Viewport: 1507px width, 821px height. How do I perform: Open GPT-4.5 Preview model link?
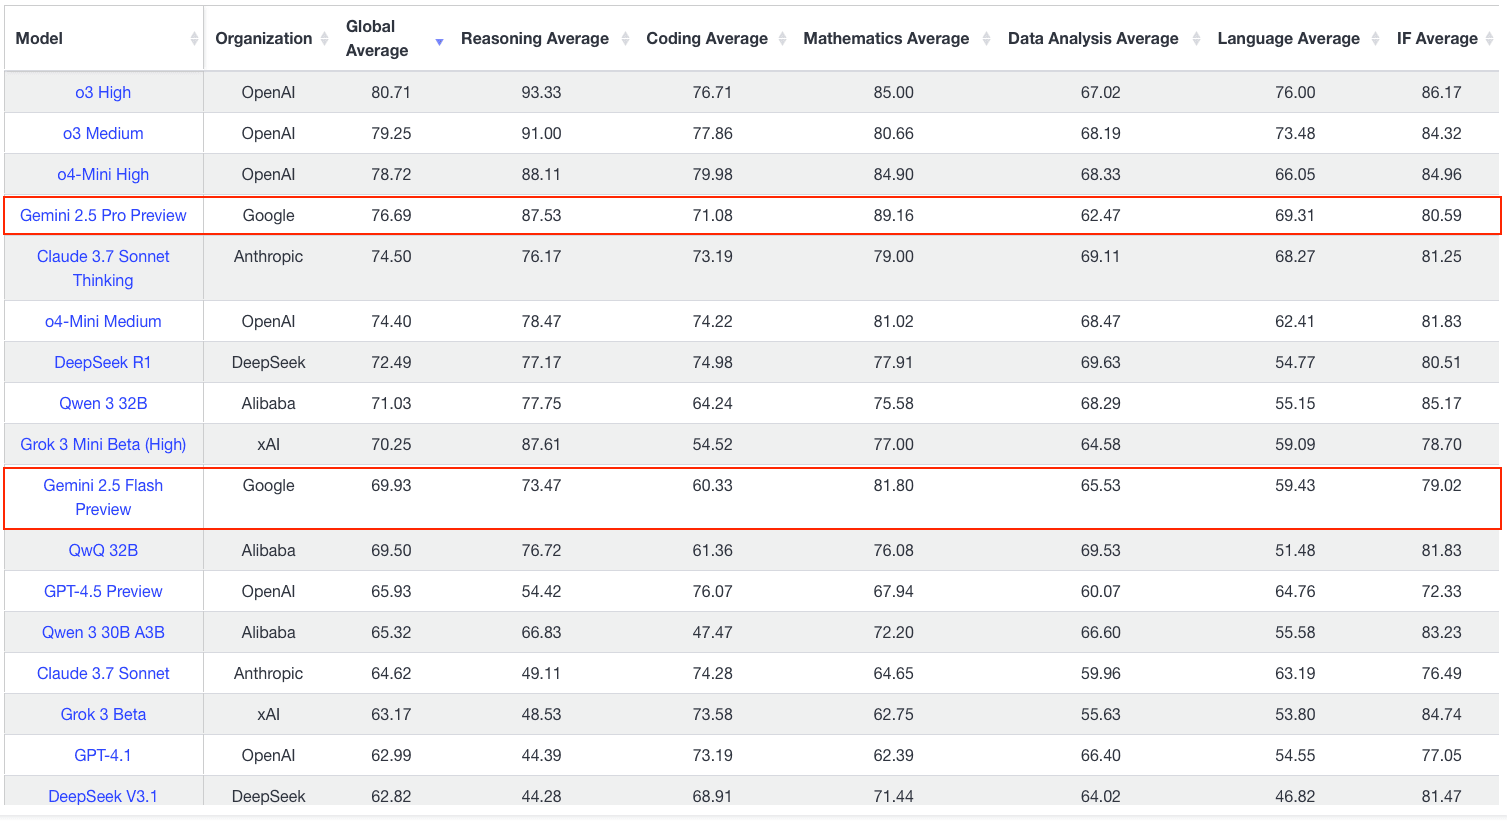[x=103, y=591]
